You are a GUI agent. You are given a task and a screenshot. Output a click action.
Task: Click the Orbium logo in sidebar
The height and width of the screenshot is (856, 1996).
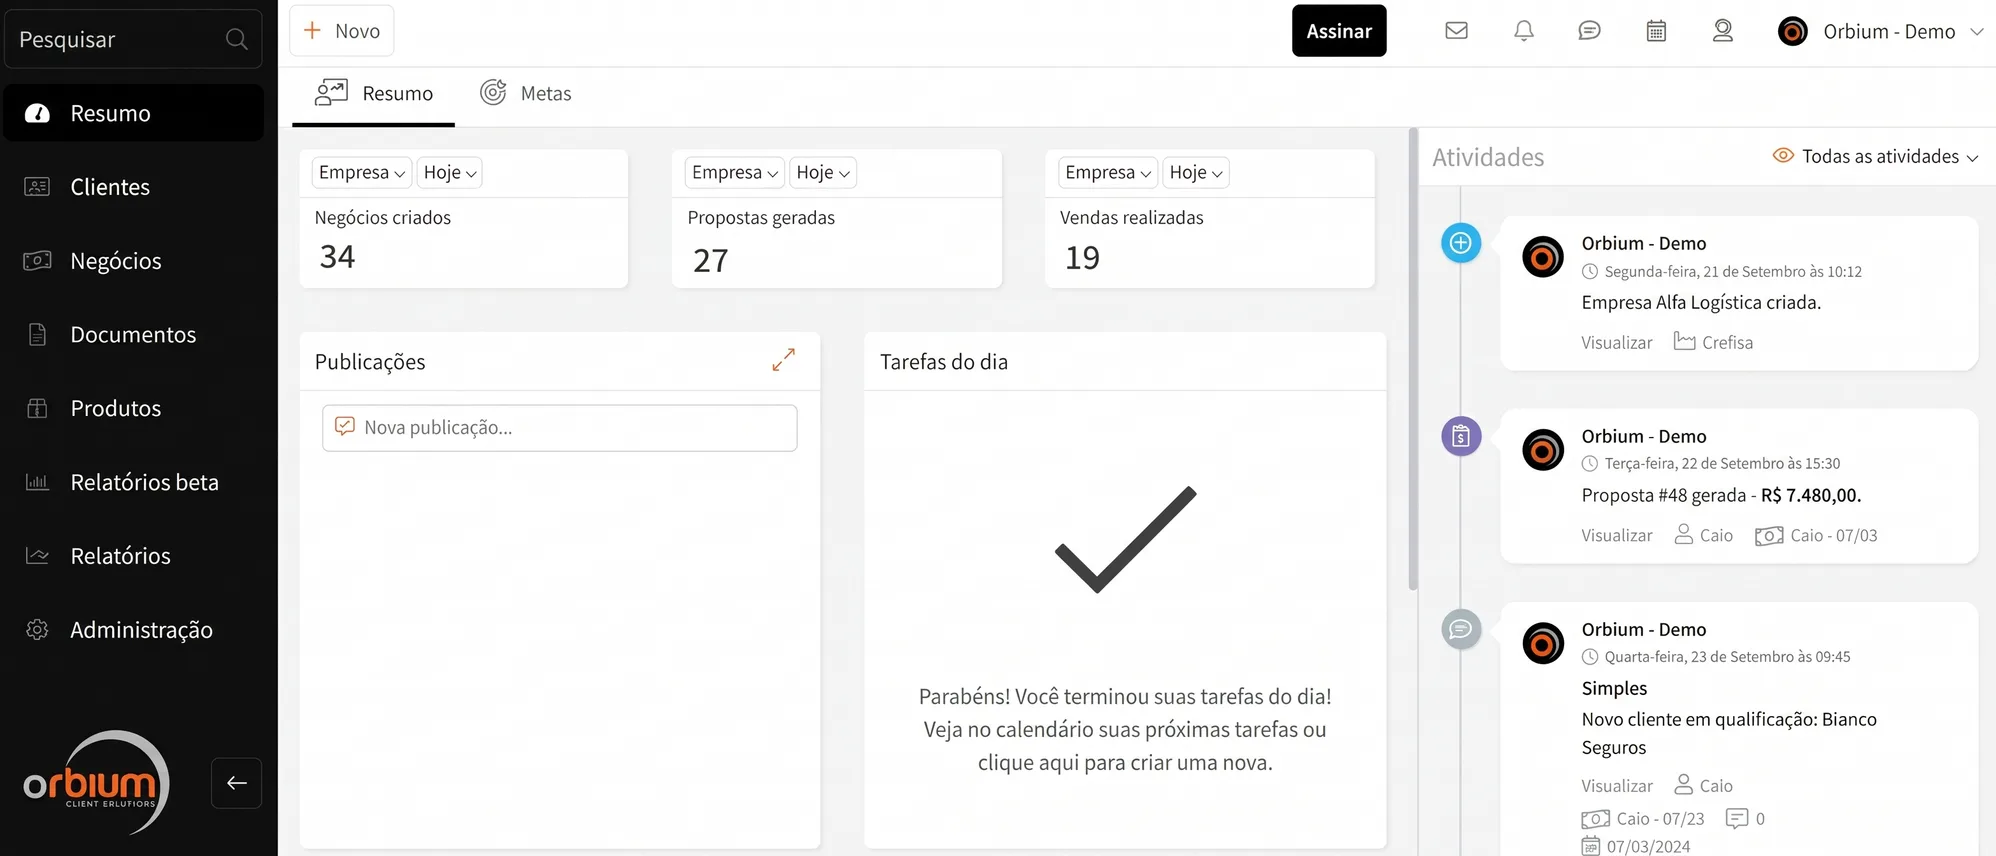(97, 782)
